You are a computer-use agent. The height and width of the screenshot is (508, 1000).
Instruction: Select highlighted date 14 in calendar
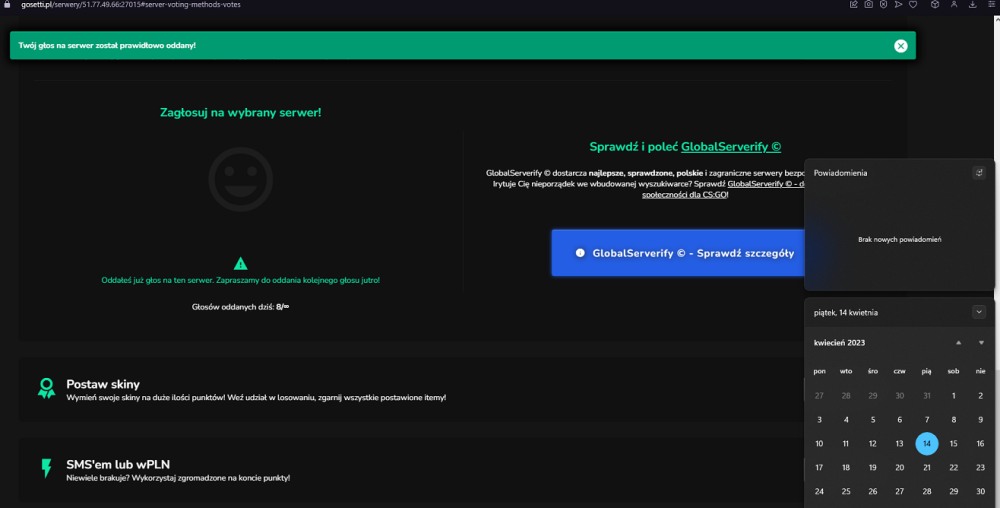(927, 444)
